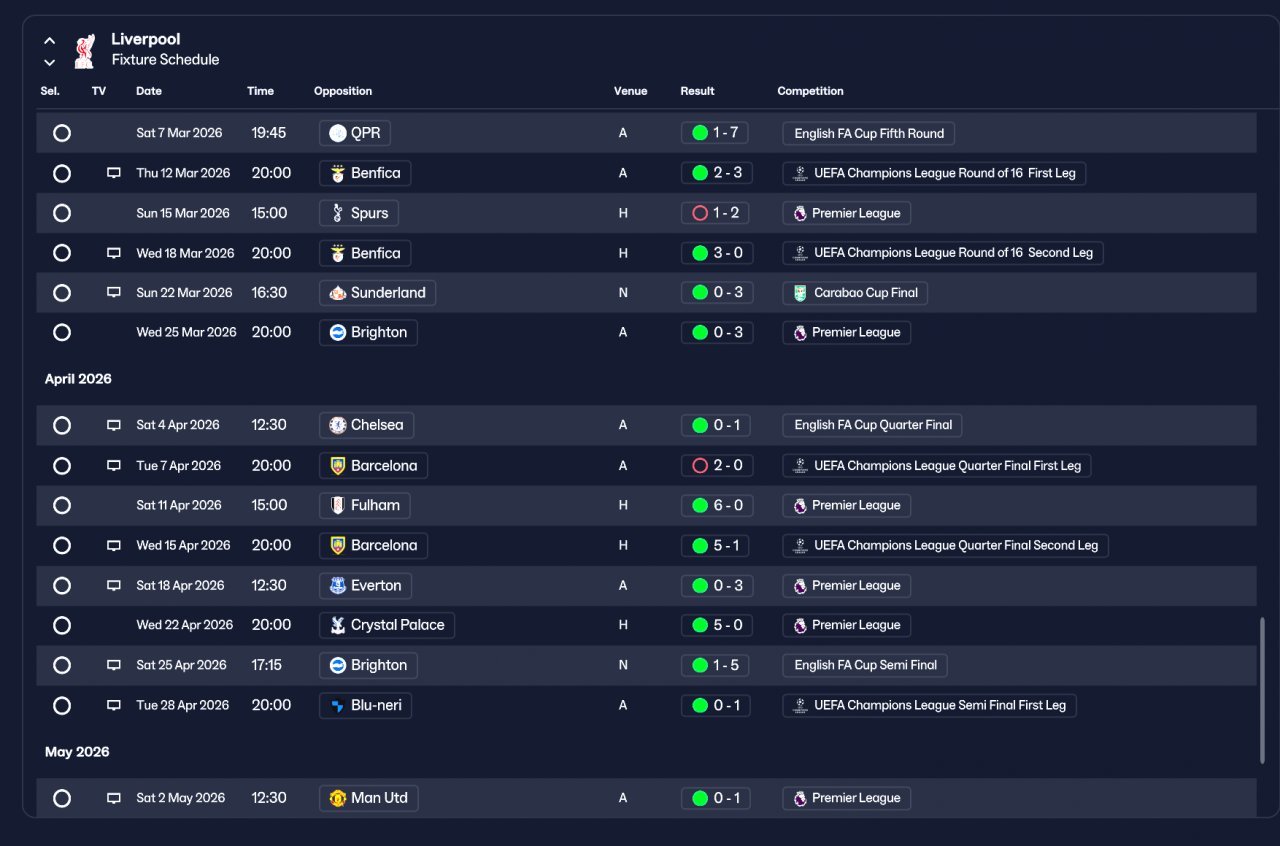
Task: Click the Chelsea club crest icon
Action: click(x=337, y=425)
